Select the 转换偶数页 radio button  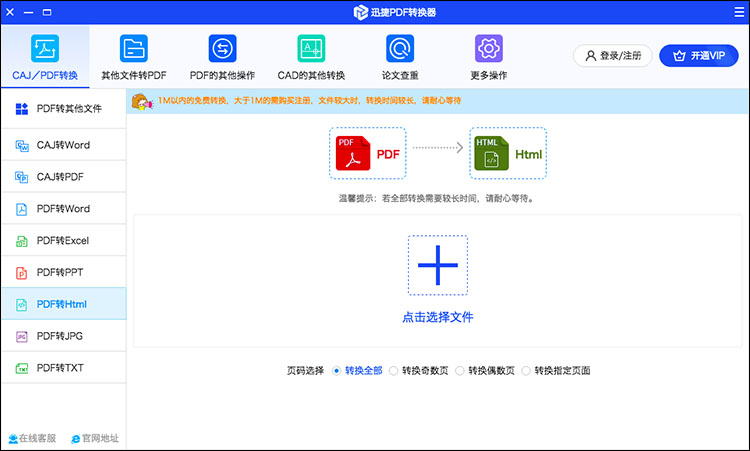460,371
